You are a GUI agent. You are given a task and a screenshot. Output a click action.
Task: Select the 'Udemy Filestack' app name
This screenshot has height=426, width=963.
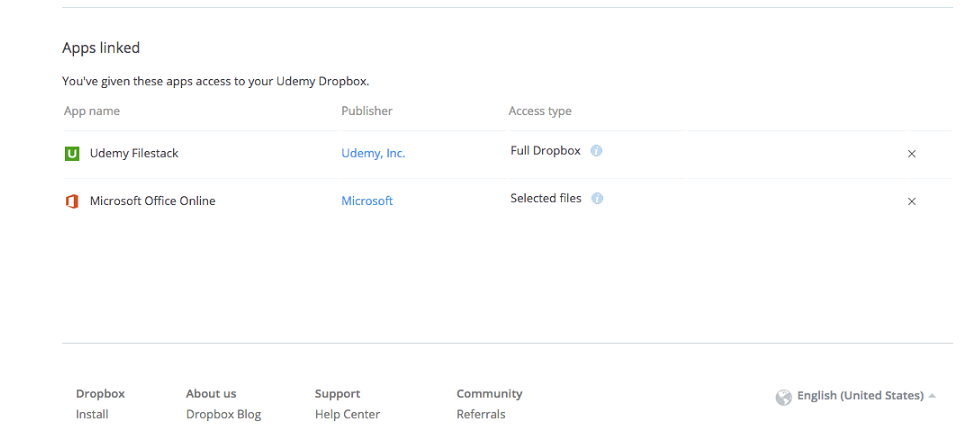pyautogui.click(x=134, y=153)
